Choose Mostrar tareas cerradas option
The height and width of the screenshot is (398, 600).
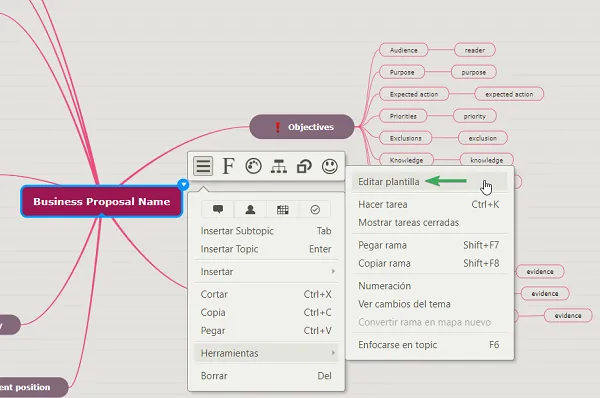coord(429,222)
